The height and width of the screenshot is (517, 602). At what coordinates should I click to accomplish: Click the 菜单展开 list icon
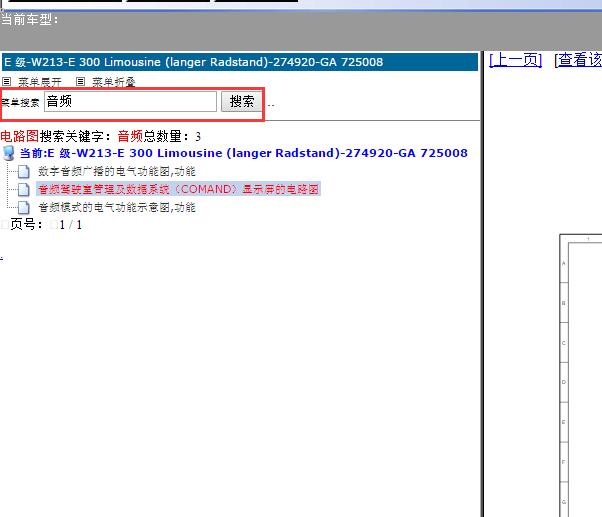tap(7, 81)
